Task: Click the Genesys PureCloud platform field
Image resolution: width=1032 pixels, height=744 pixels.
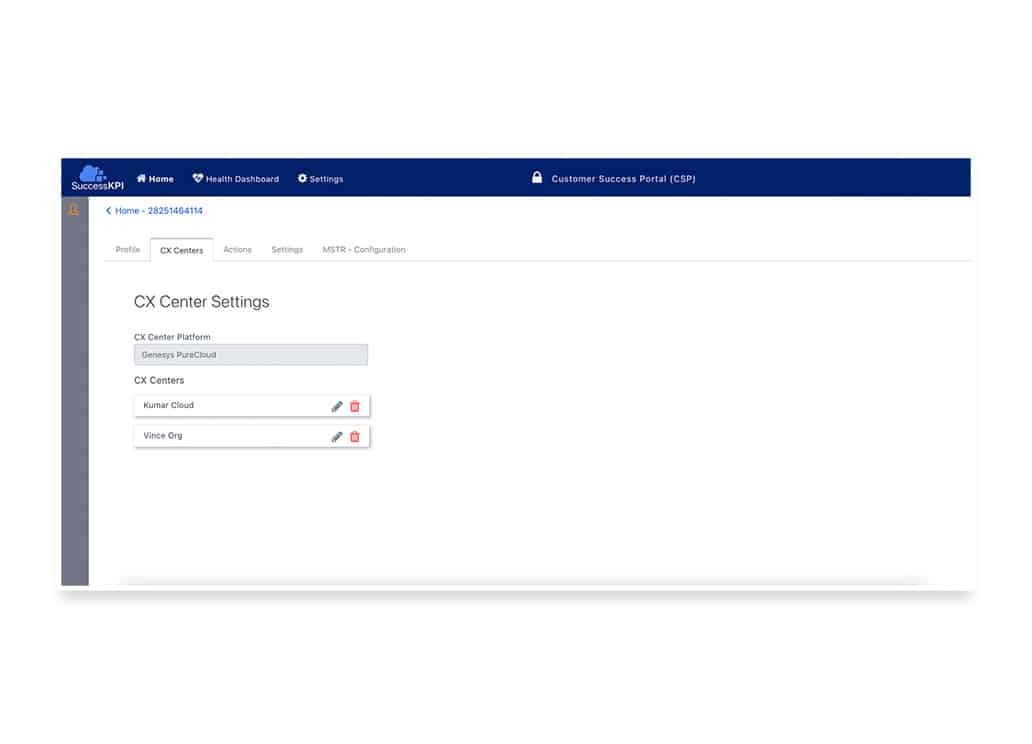Action: 250,355
